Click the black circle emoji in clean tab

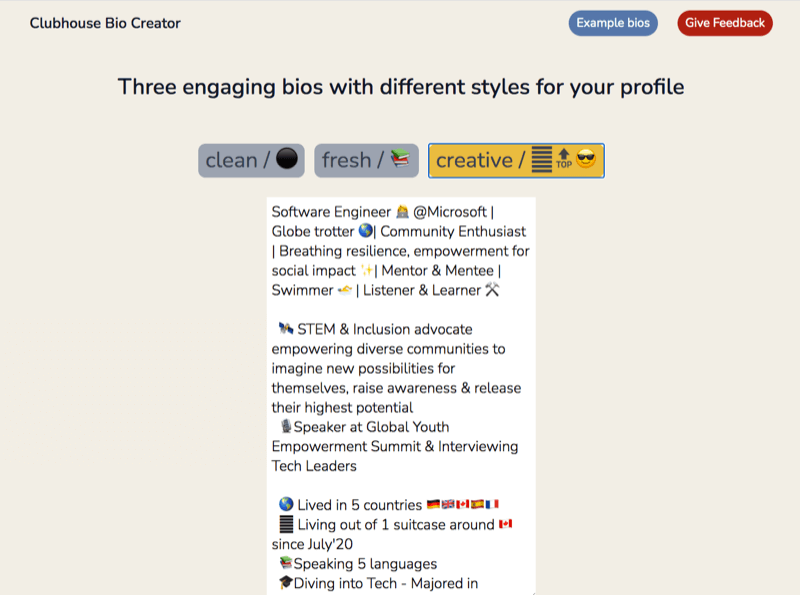[287, 159]
